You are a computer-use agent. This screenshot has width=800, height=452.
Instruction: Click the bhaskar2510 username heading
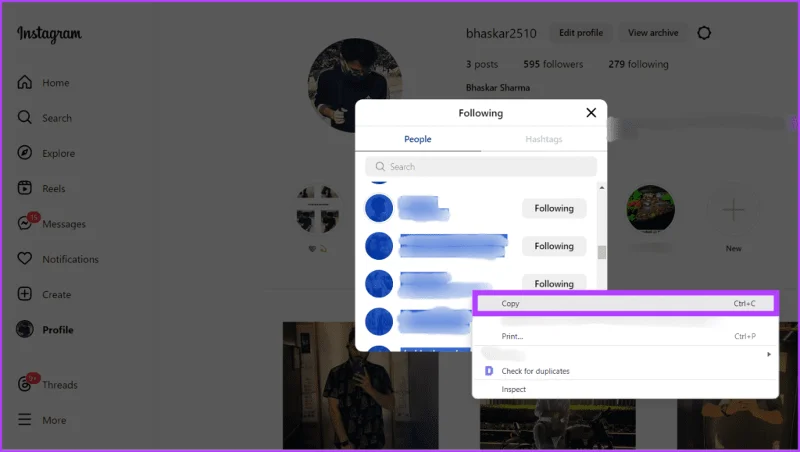click(x=501, y=34)
